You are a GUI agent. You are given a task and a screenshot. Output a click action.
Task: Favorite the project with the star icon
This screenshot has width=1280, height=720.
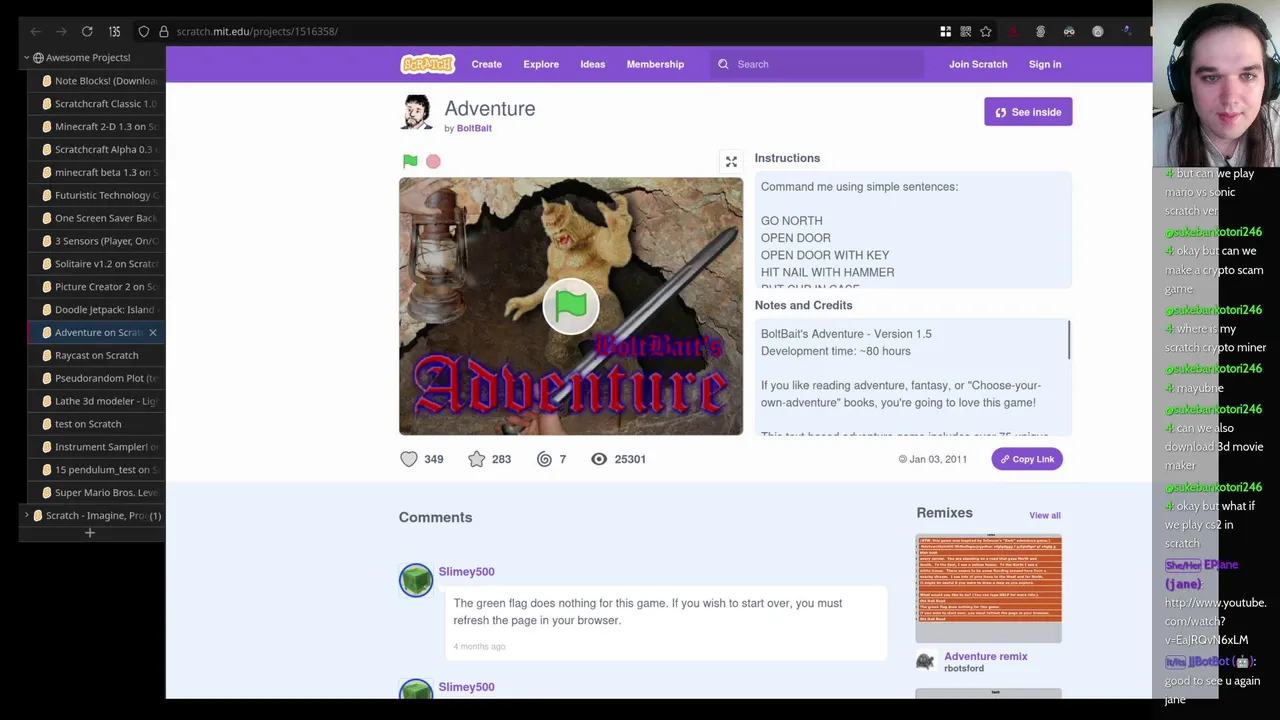(477, 459)
